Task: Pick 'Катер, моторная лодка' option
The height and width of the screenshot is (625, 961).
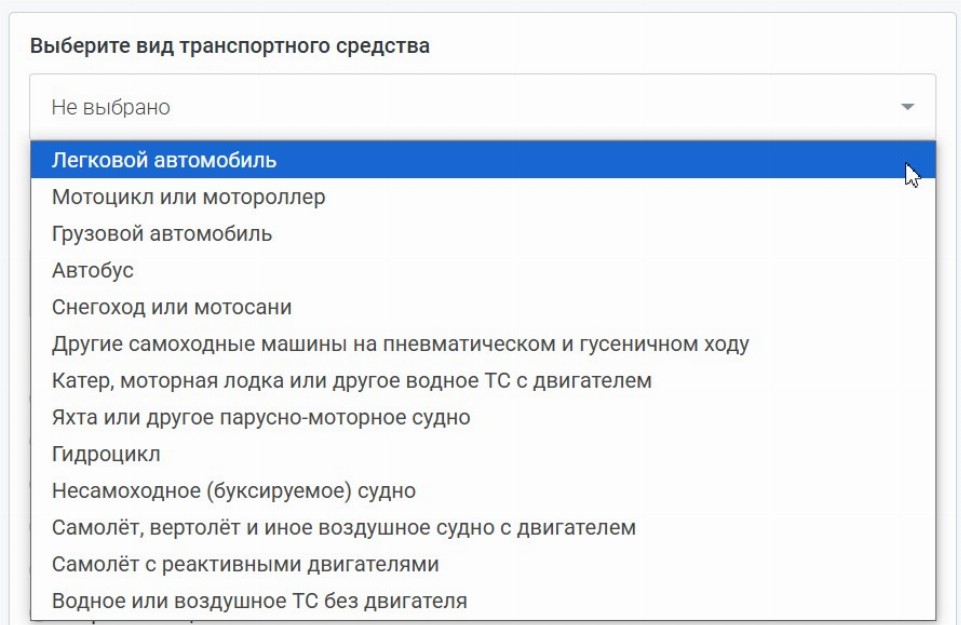Action: click(x=352, y=381)
